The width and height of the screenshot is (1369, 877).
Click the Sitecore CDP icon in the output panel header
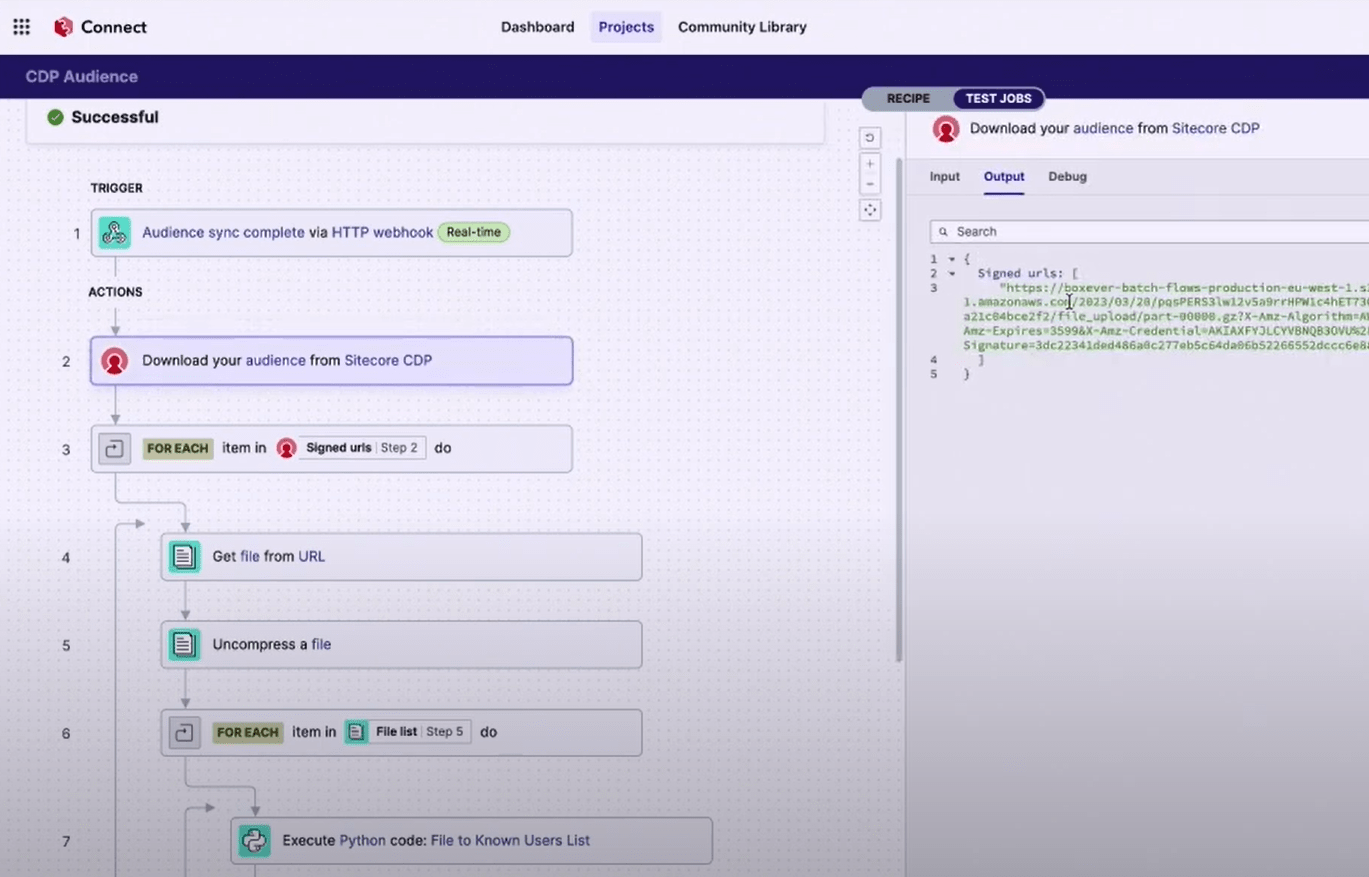pyautogui.click(x=946, y=128)
